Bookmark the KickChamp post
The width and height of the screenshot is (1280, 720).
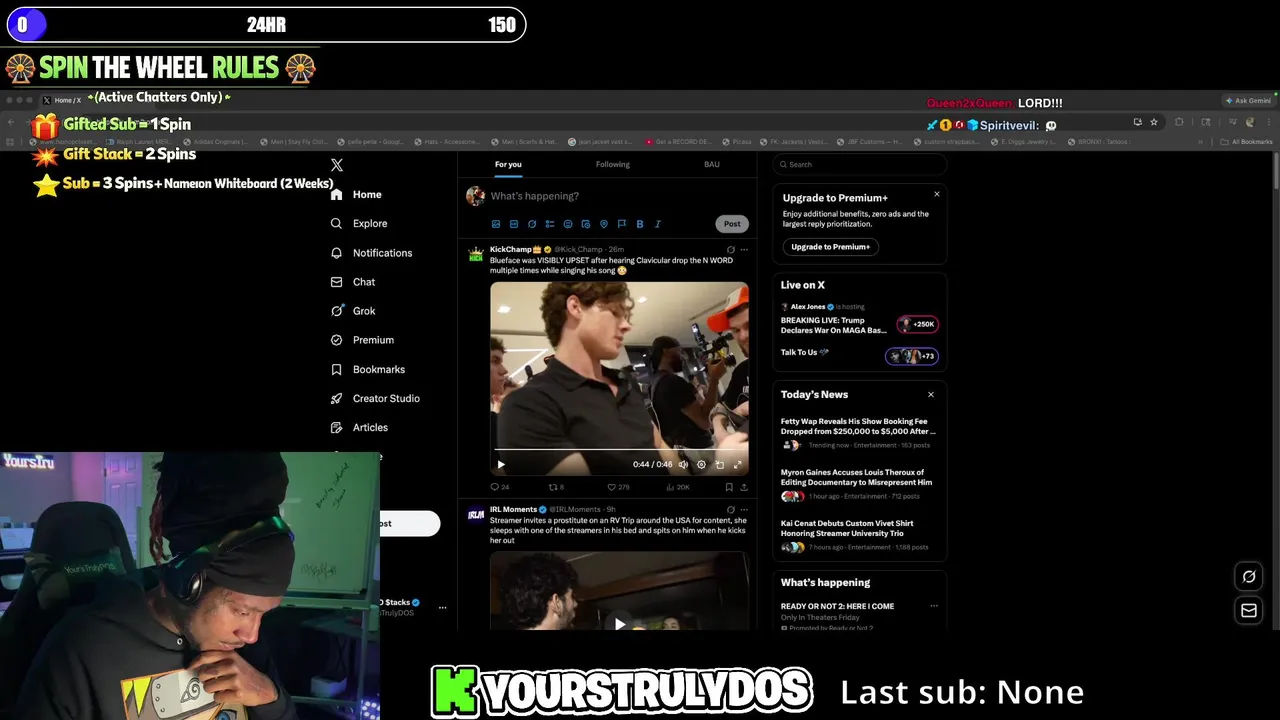(728, 487)
